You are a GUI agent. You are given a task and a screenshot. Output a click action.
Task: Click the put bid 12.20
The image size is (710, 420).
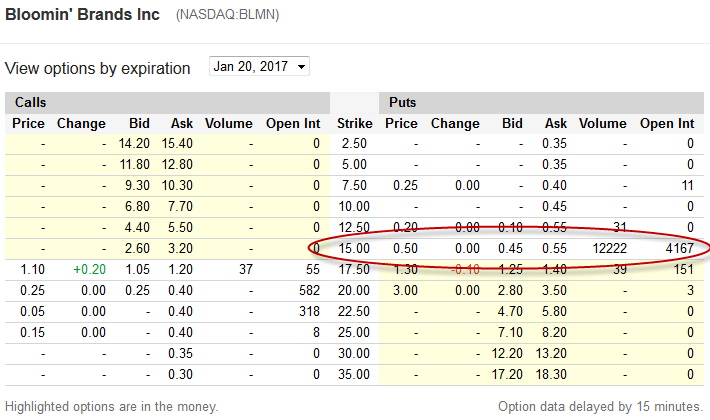tap(507, 353)
